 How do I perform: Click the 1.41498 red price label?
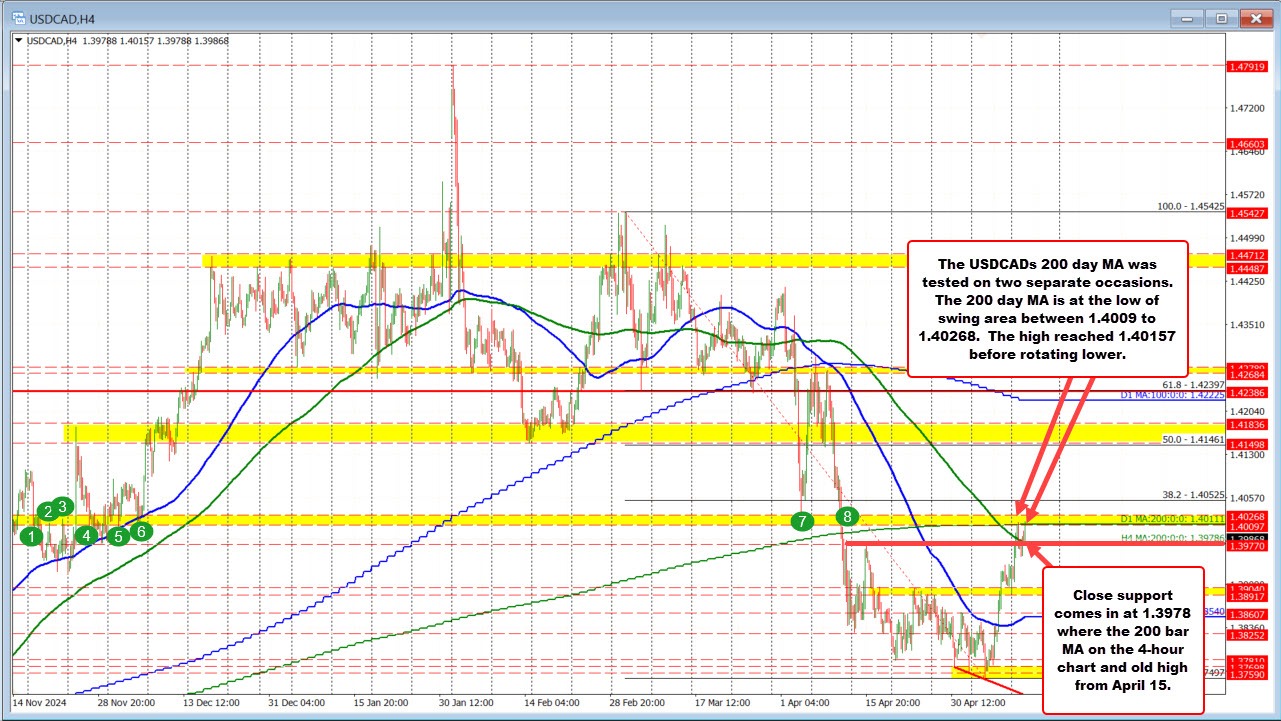pyautogui.click(x=1247, y=445)
